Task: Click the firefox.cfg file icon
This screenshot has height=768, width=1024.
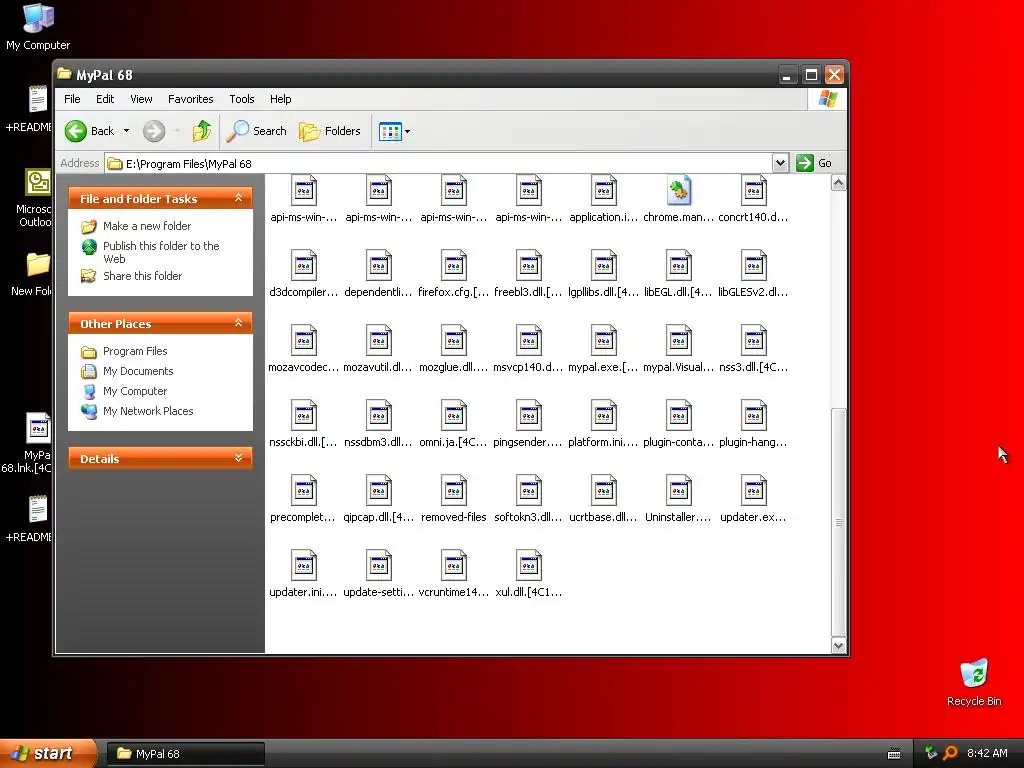Action: click(453, 266)
